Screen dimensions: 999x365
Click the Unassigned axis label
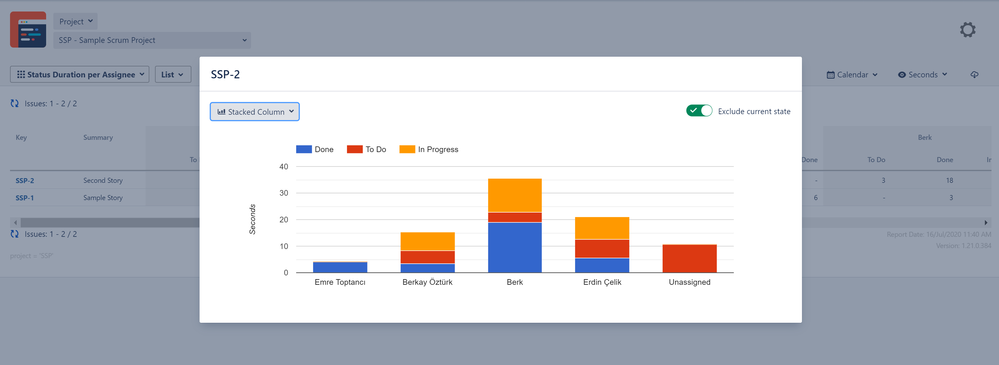(689, 282)
